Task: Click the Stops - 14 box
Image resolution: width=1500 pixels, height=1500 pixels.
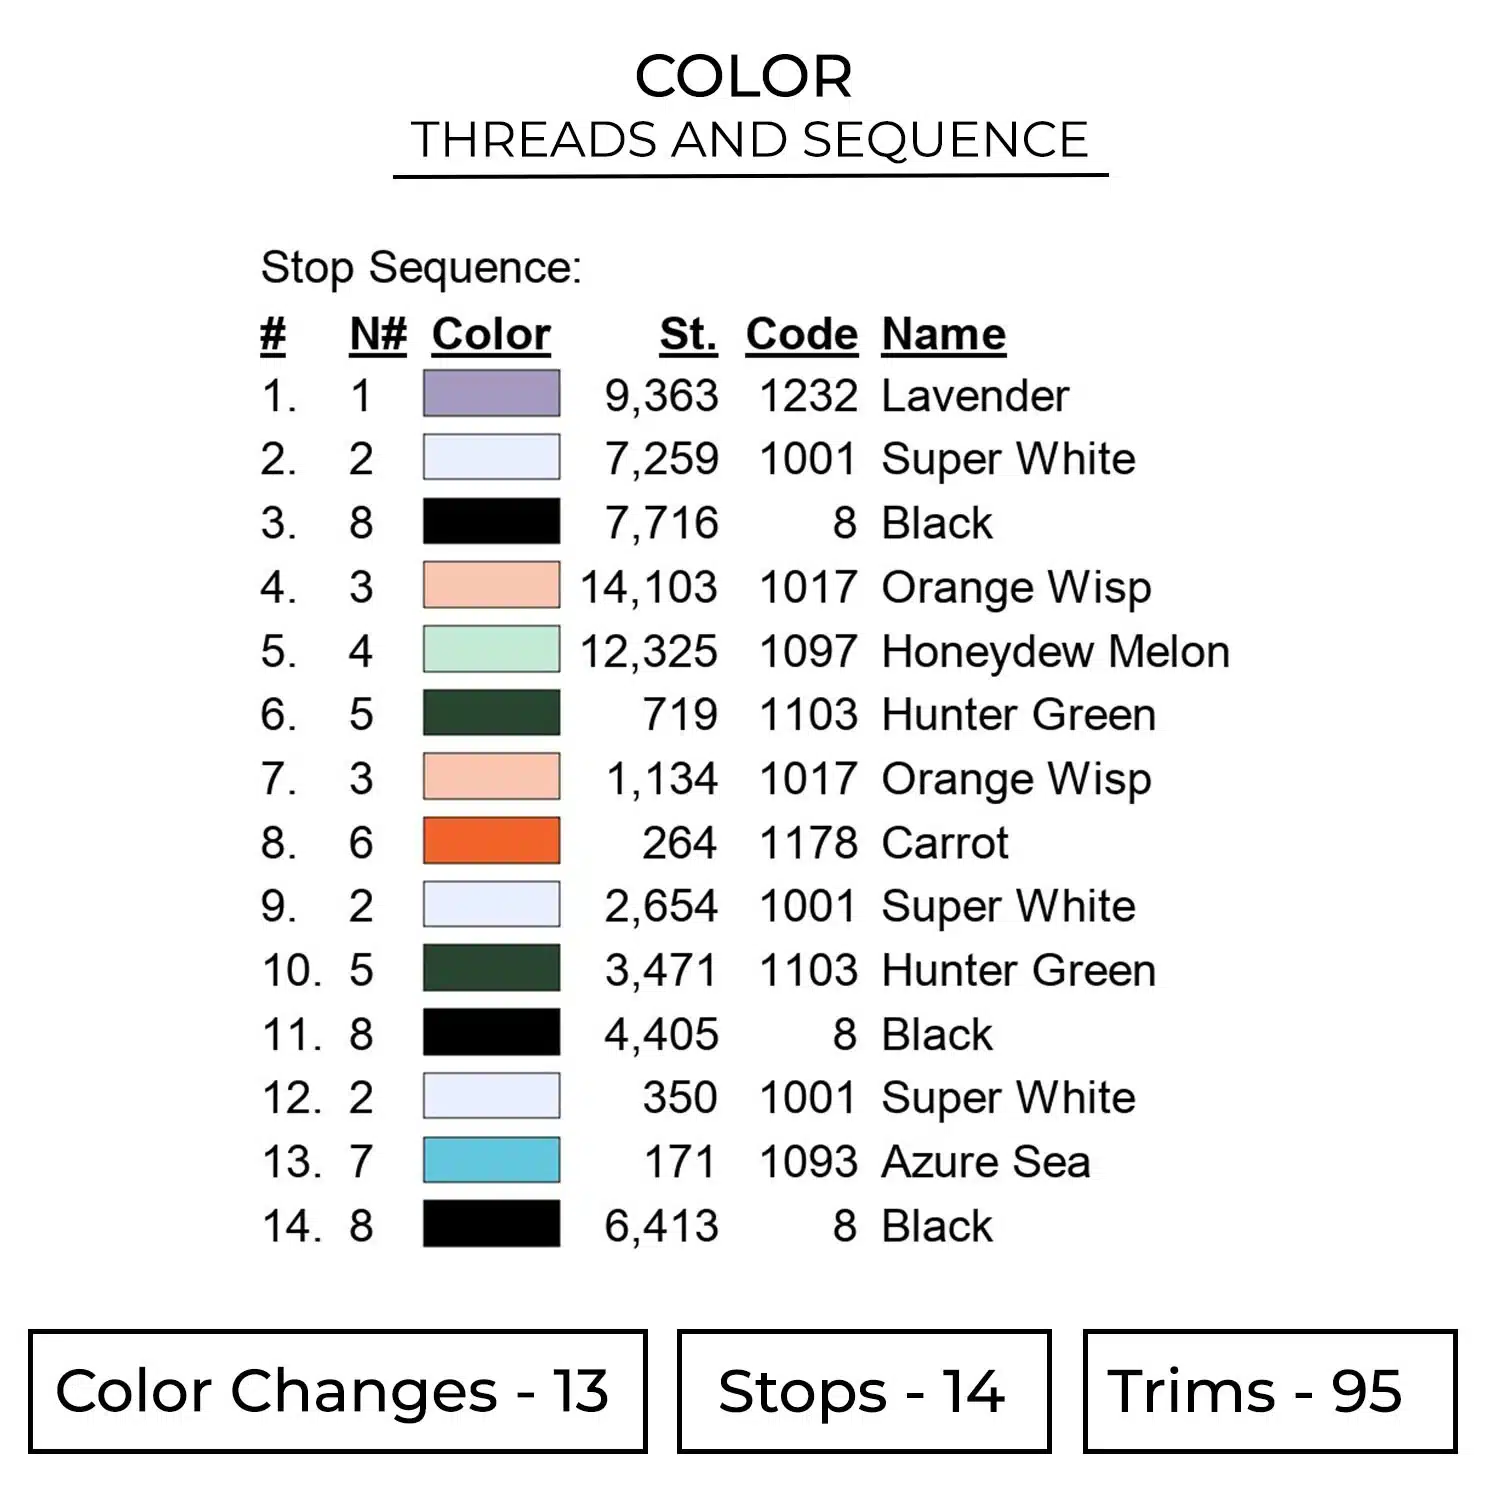Action: [863, 1391]
